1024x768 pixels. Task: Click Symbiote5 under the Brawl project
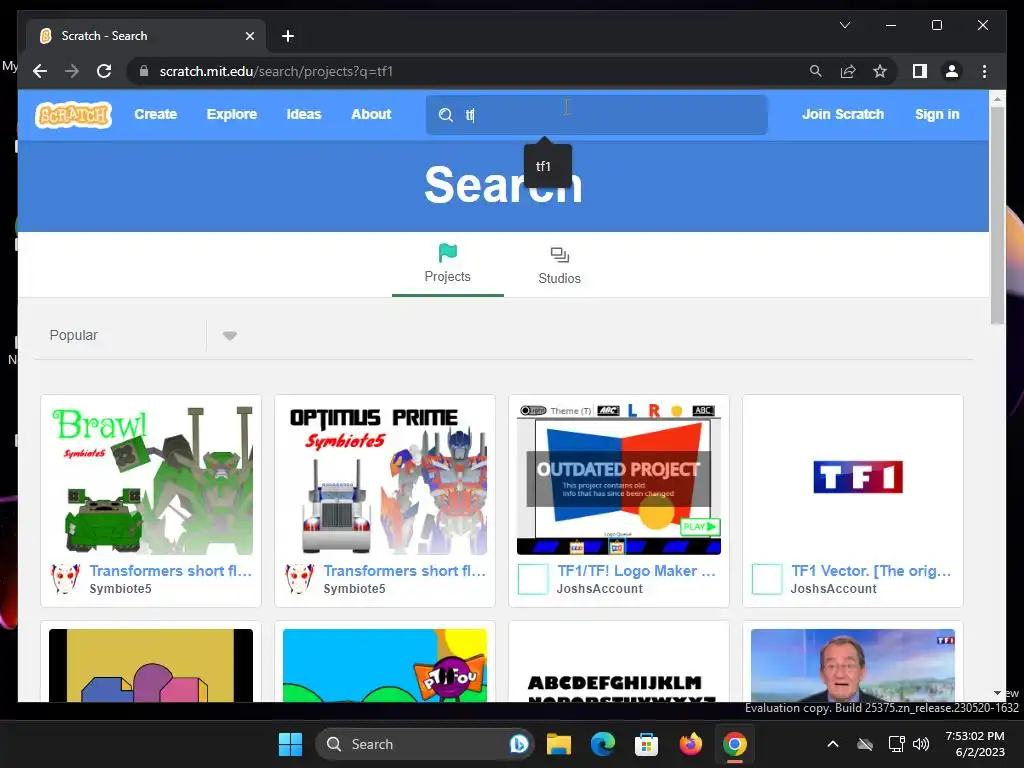(120, 588)
